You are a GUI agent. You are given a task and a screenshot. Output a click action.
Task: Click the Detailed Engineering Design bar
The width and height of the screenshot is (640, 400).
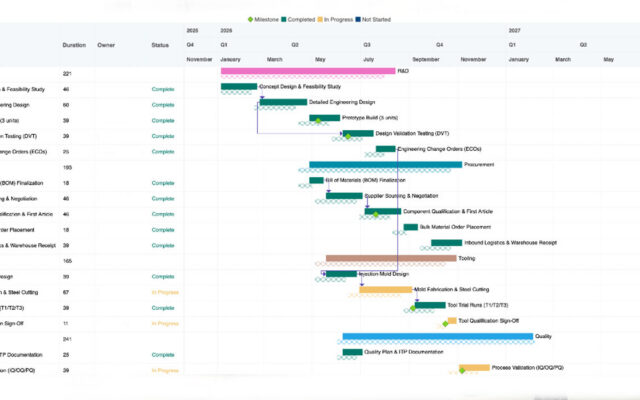point(283,102)
